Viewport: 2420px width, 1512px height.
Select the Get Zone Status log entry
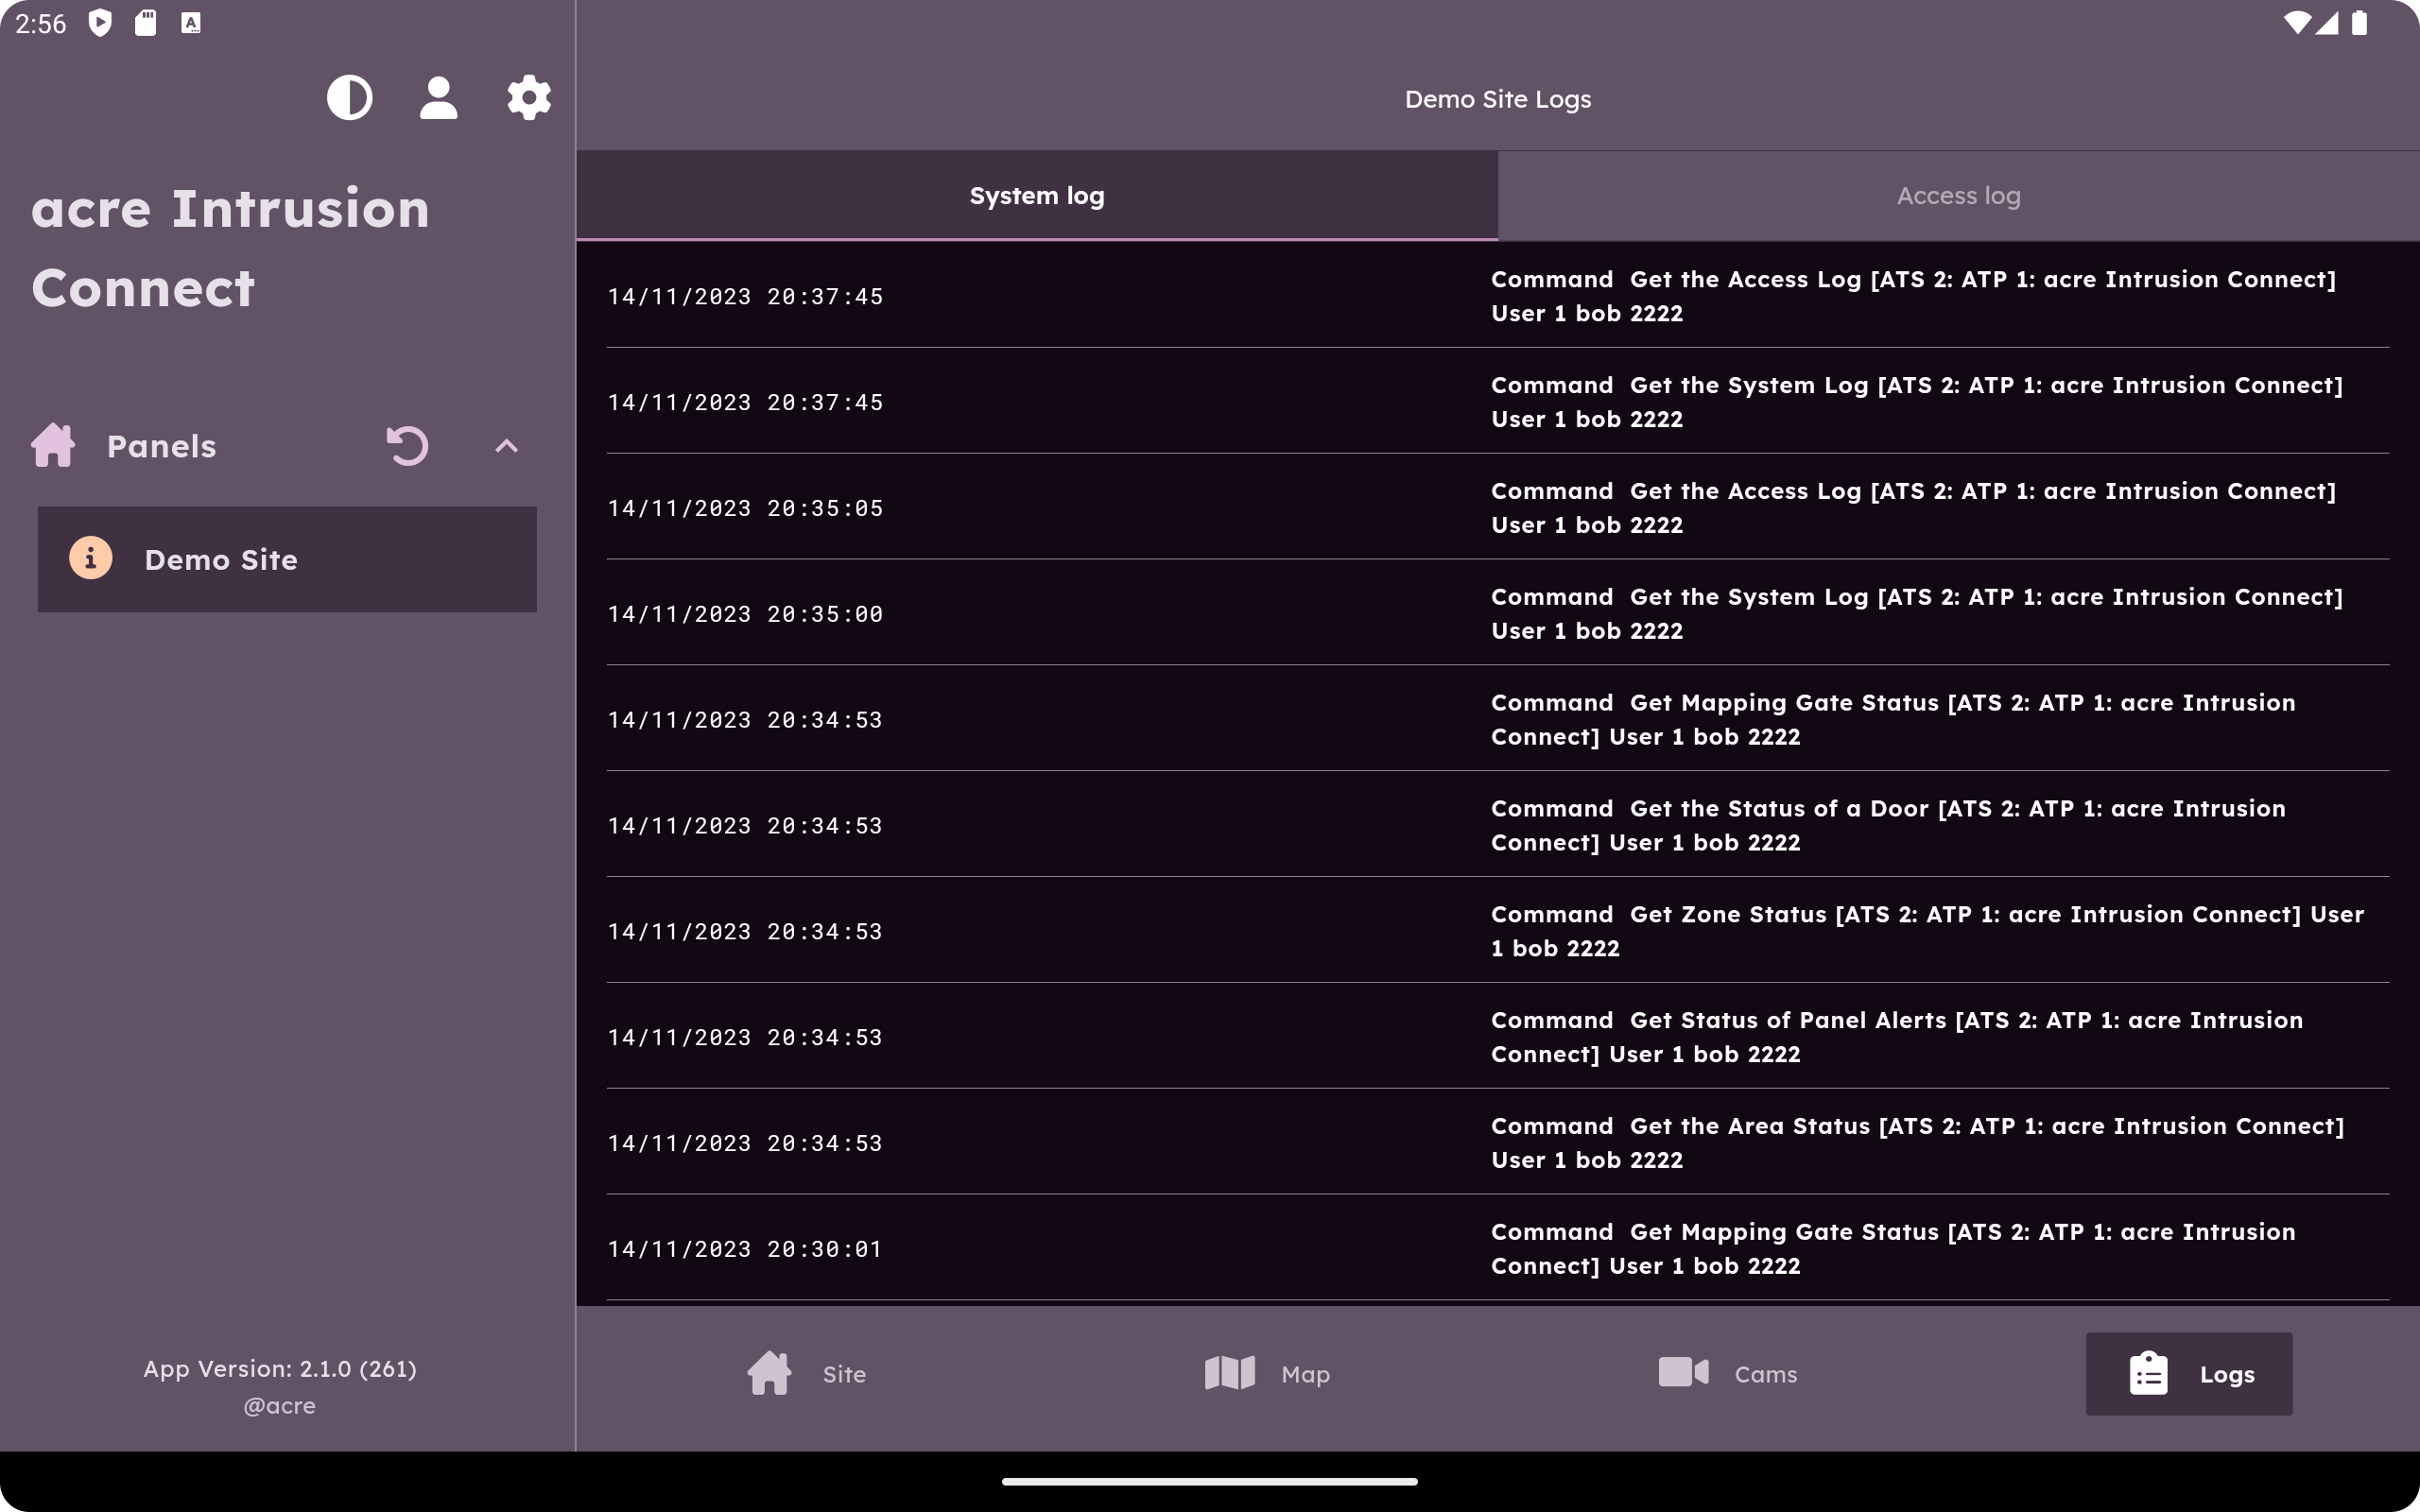(1498, 932)
